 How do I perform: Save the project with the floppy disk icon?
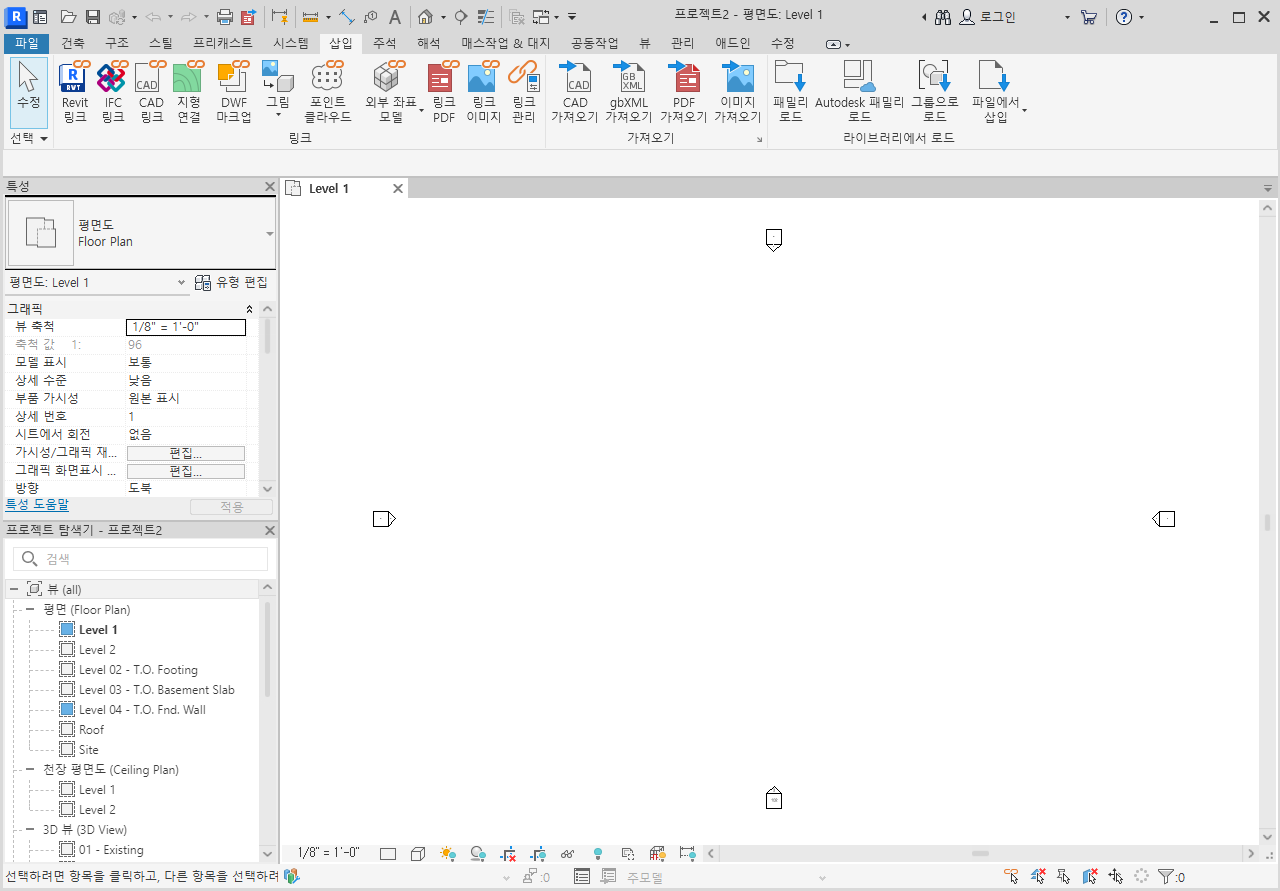(x=93, y=17)
